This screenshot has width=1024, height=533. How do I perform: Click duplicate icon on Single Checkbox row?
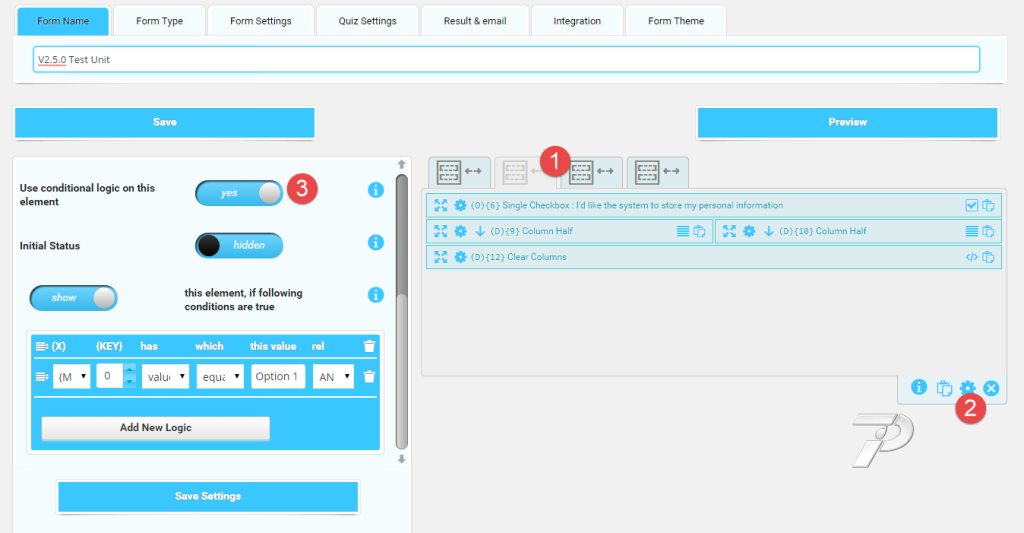pyautogui.click(x=988, y=206)
